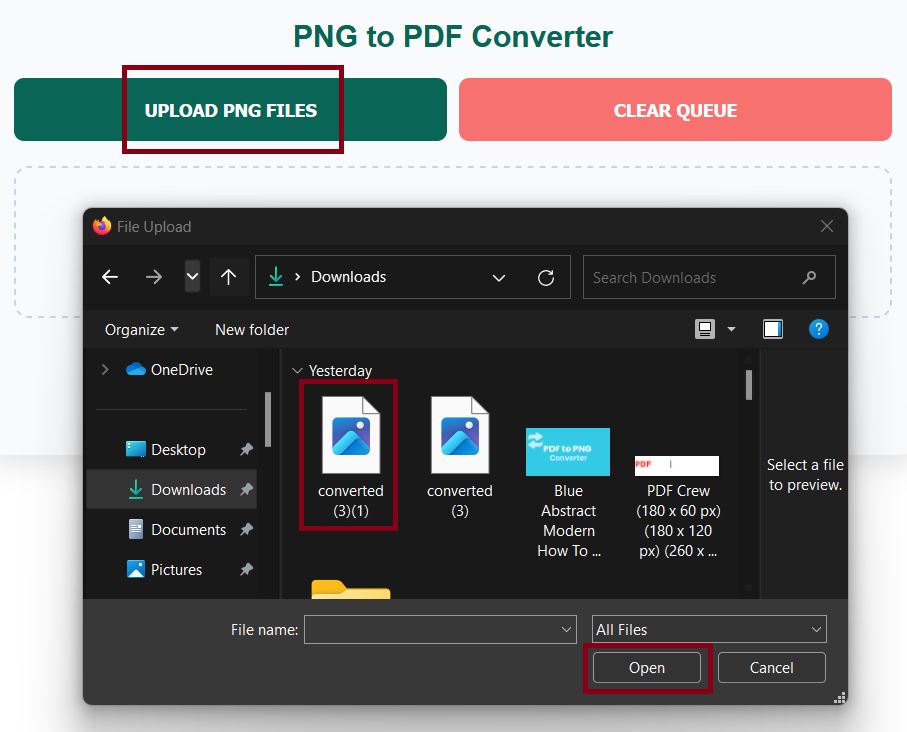Screen dimensions: 907x732
Task: Open the All Files file type dropdown
Action: click(x=708, y=629)
